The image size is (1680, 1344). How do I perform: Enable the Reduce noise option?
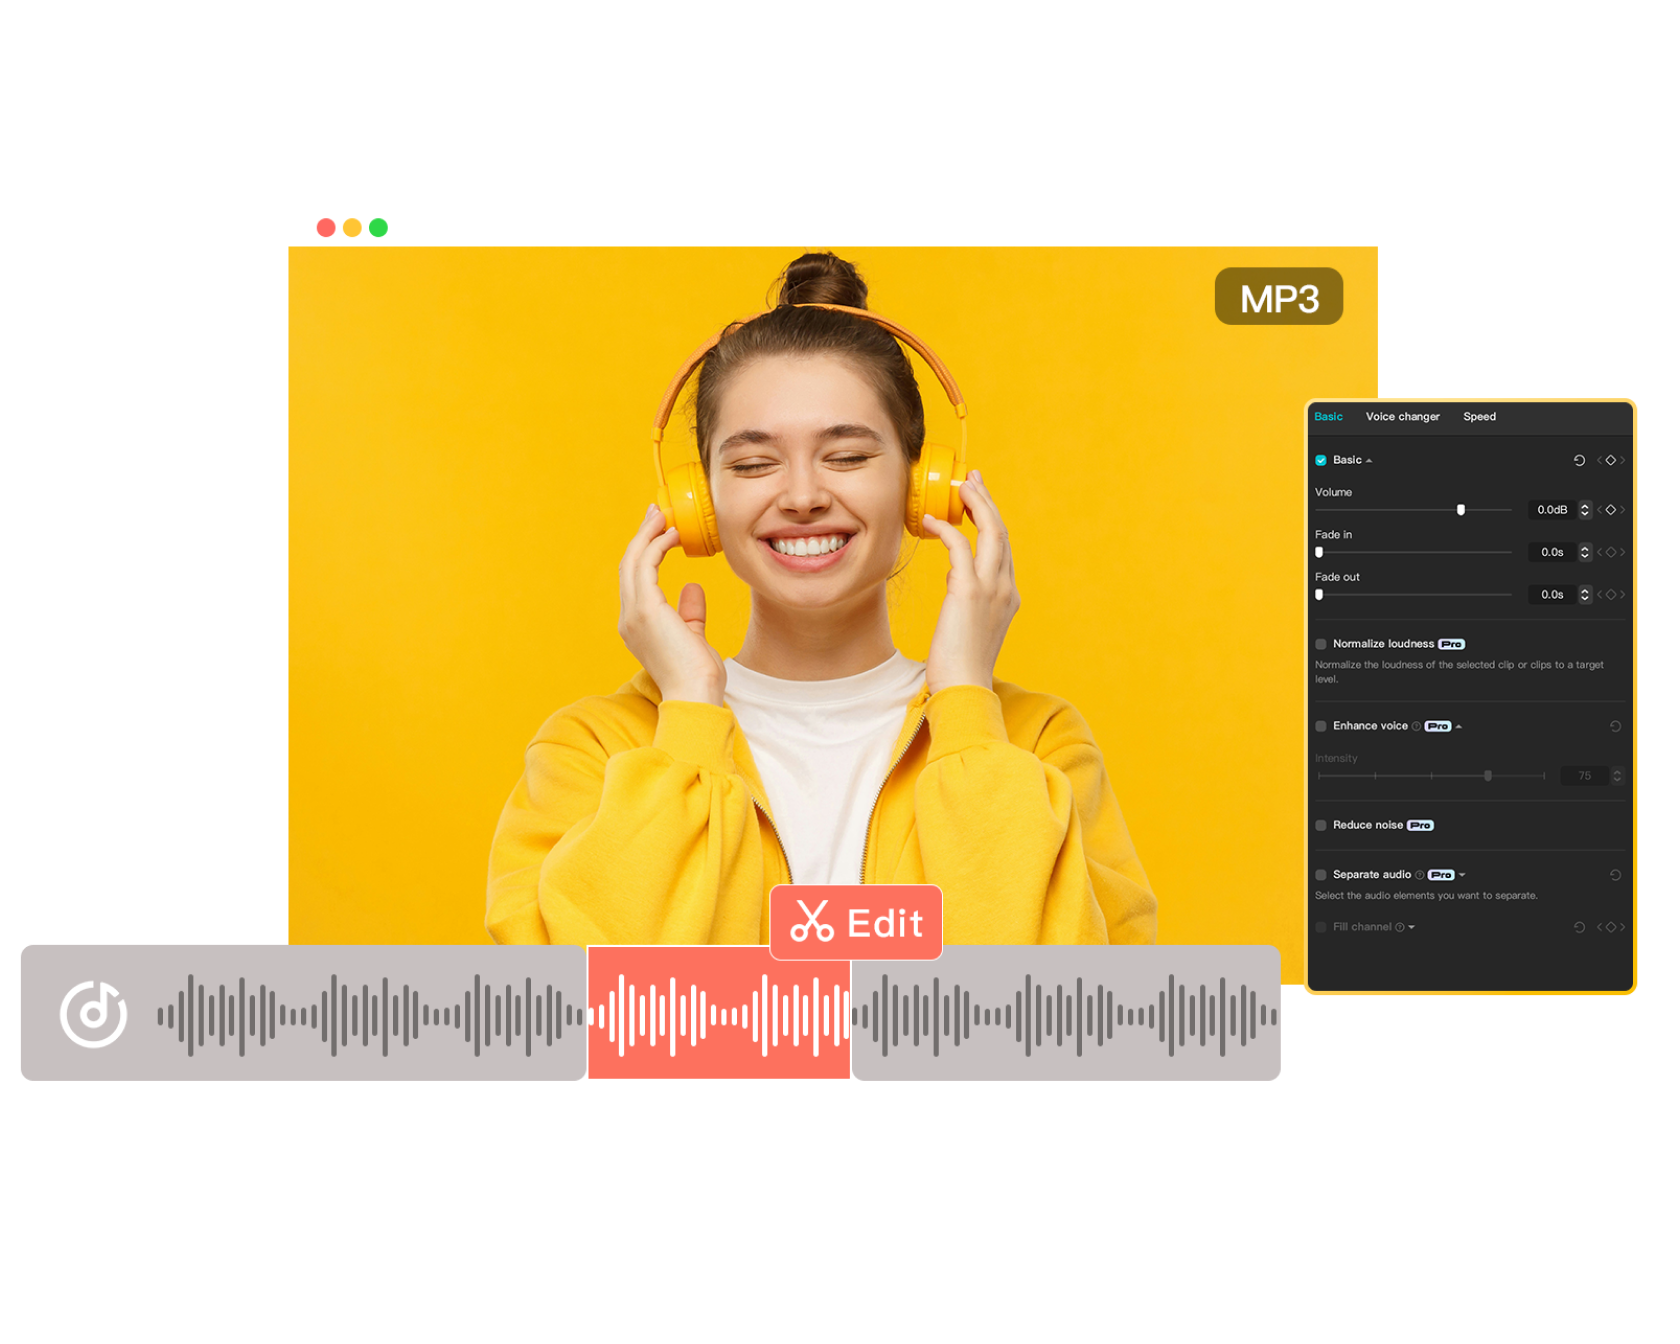[x=1320, y=825]
